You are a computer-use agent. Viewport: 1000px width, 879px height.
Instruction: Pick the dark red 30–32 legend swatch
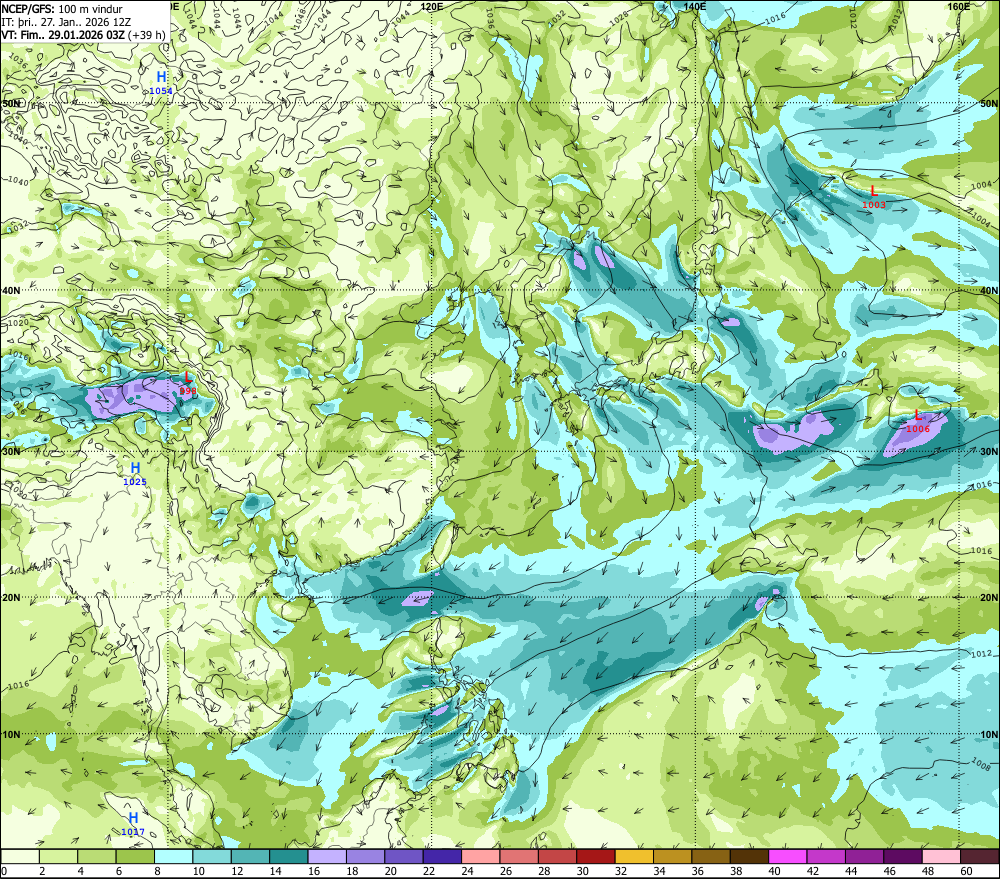pyautogui.click(x=596, y=856)
